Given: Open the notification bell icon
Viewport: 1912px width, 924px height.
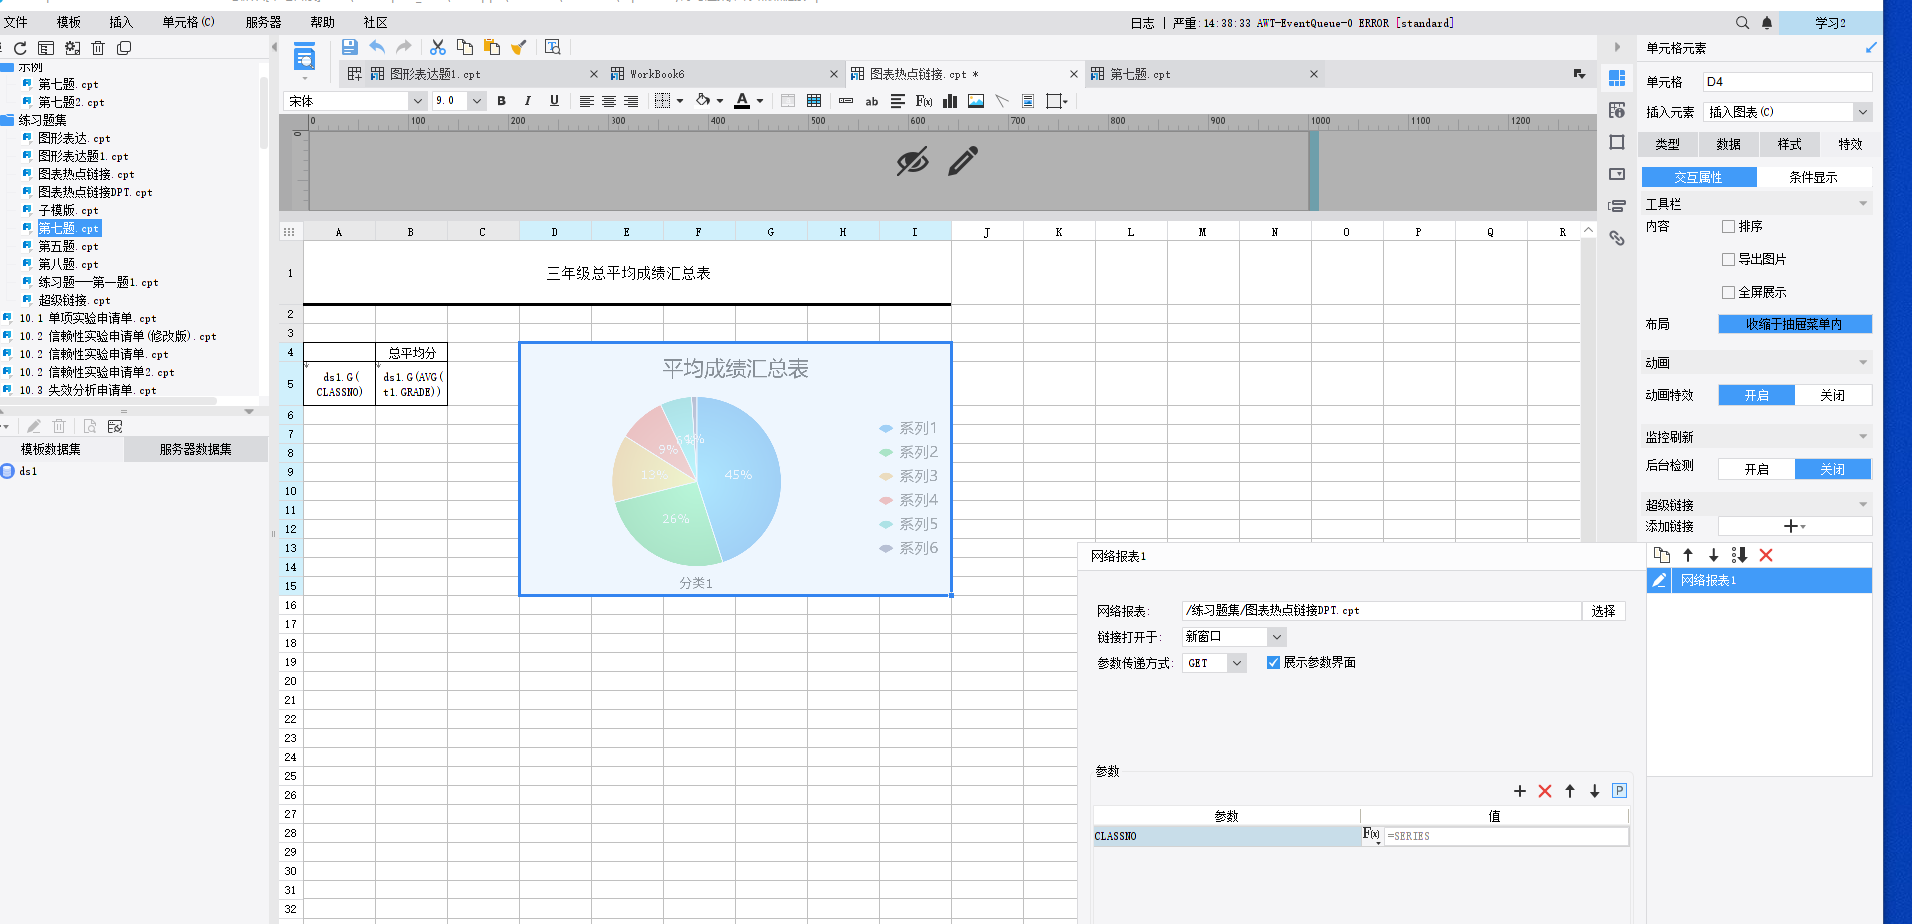Looking at the screenshot, I should pyautogui.click(x=1767, y=22).
